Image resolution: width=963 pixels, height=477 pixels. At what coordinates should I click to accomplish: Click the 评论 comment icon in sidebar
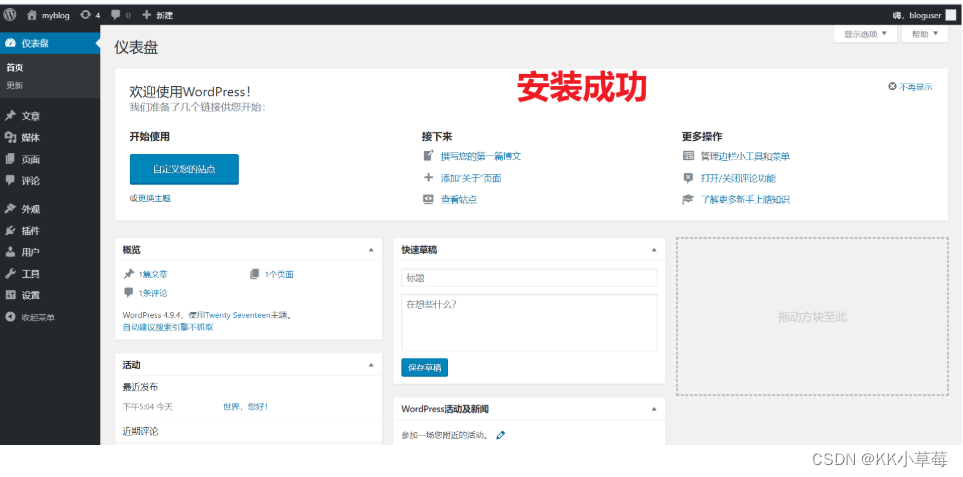coord(10,180)
